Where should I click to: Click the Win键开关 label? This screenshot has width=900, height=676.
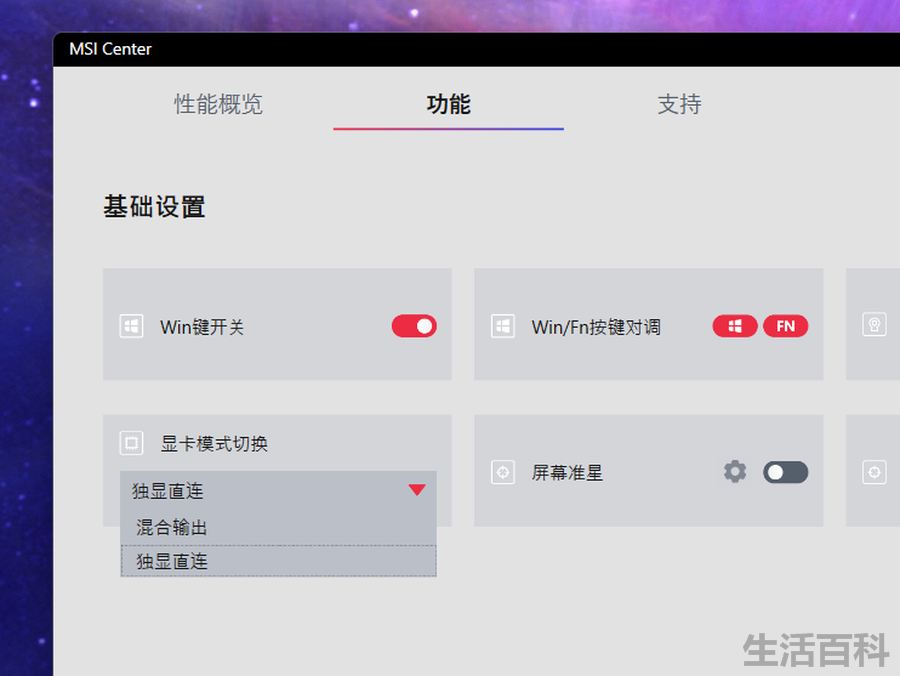[x=202, y=327]
